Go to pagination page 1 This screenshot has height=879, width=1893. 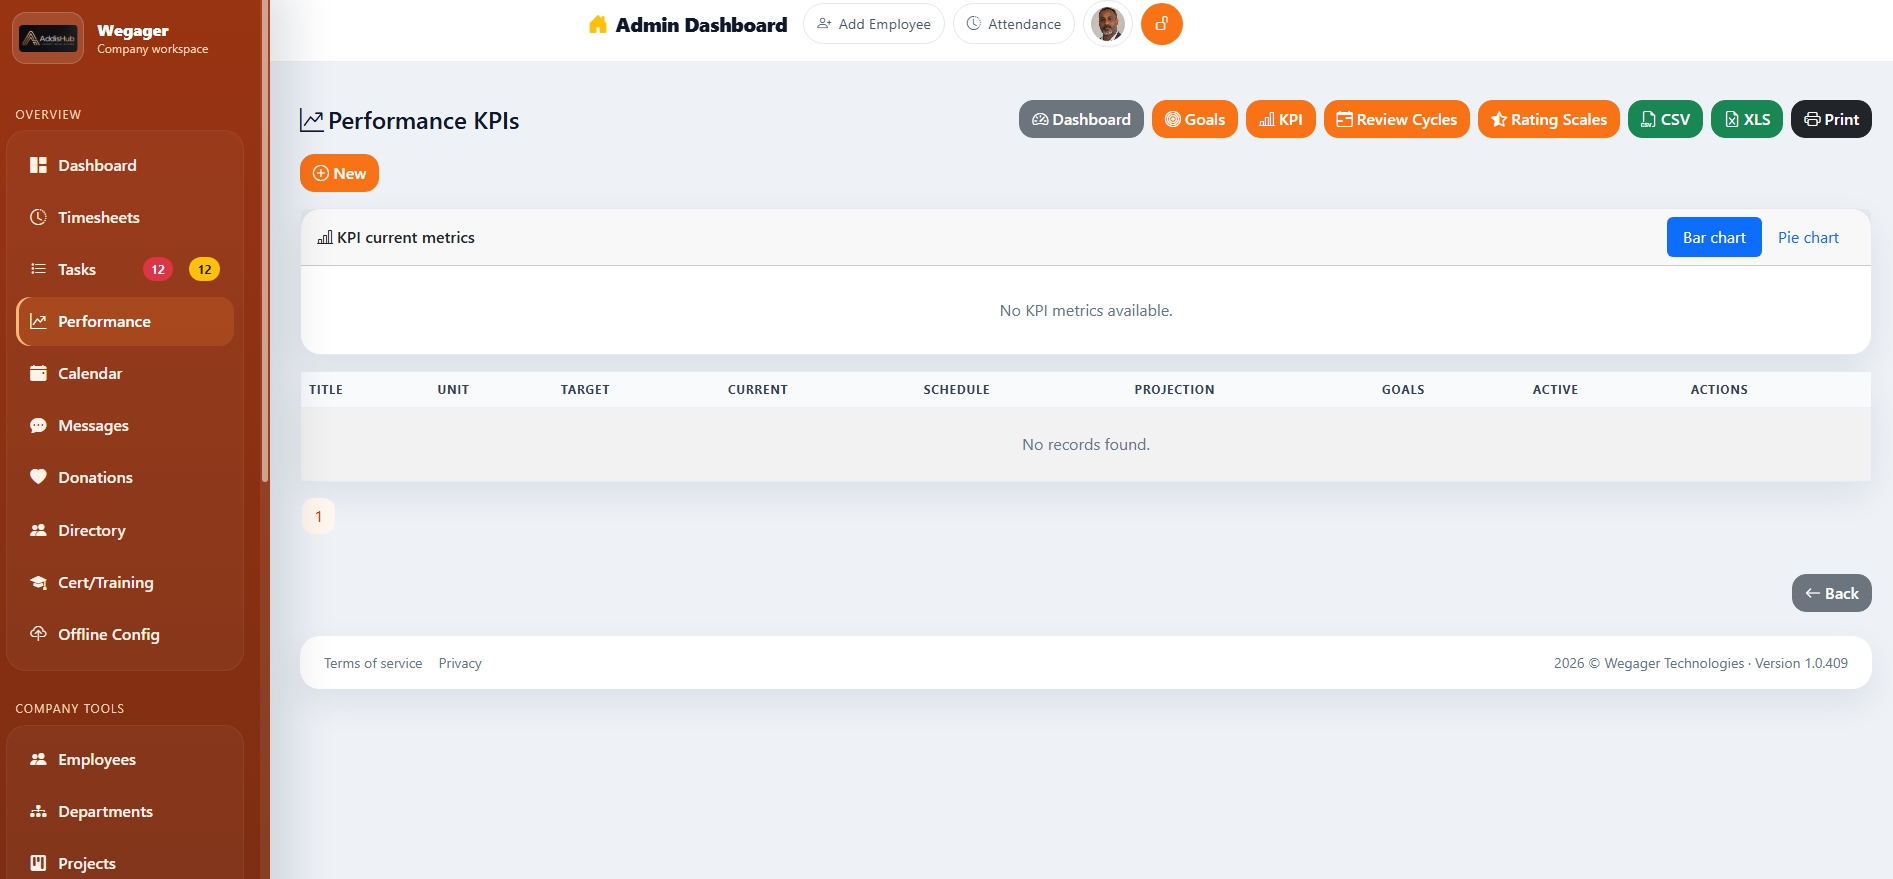point(319,516)
